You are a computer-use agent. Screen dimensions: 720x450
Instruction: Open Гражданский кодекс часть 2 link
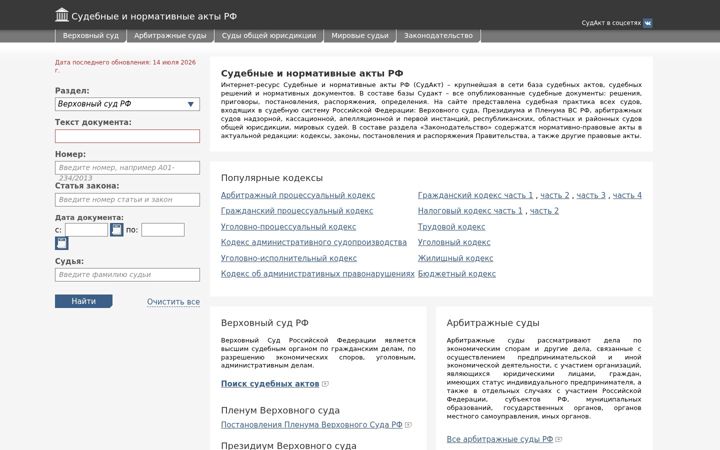(x=555, y=195)
